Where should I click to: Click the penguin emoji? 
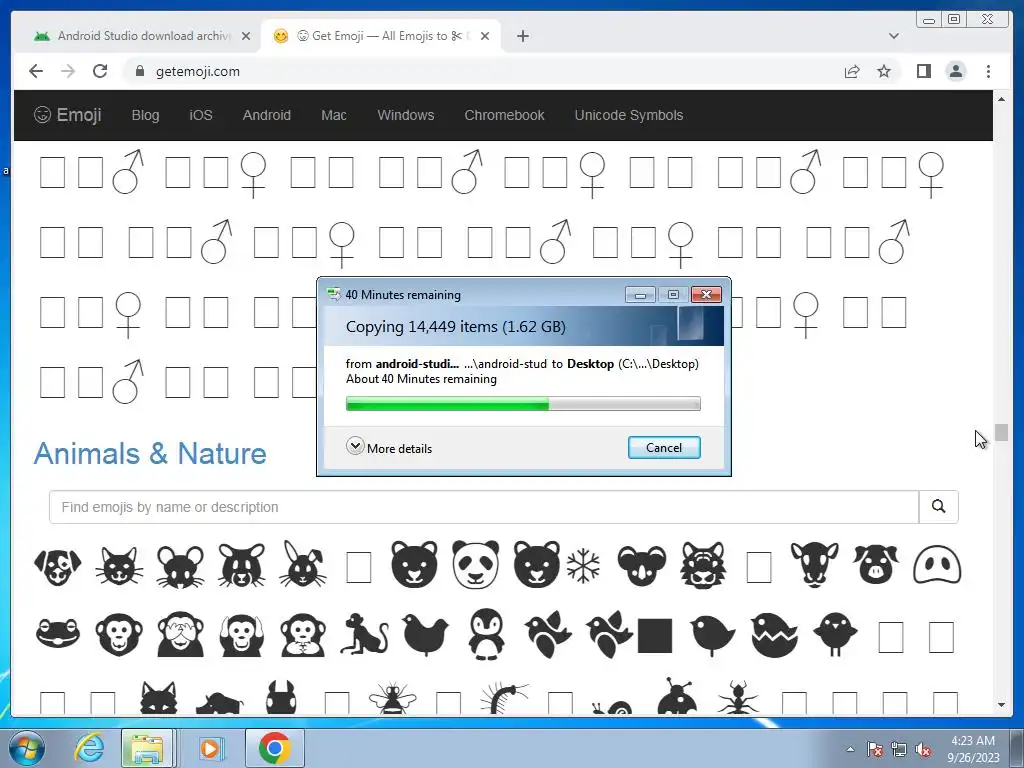click(487, 634)
